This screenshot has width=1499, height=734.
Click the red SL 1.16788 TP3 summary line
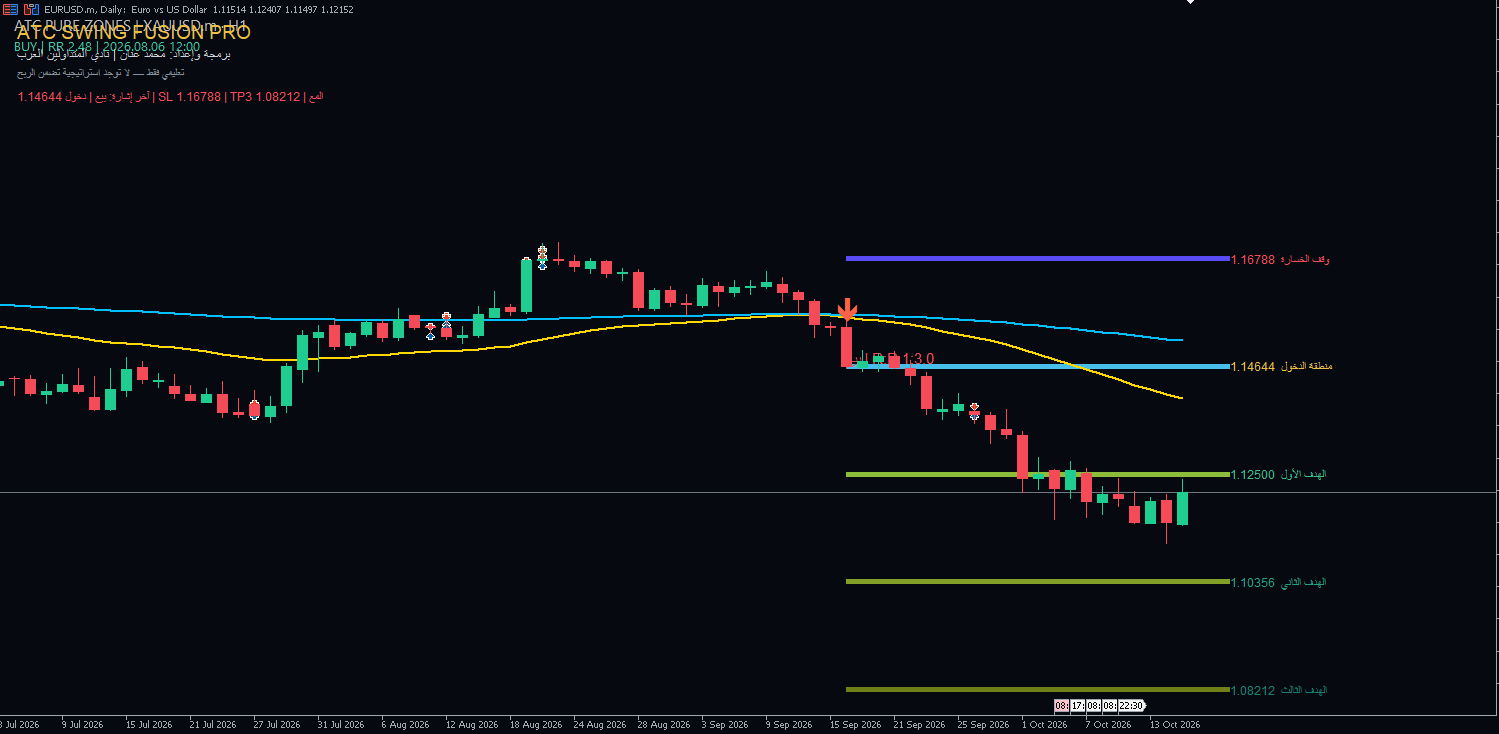(x=170, y=97)
